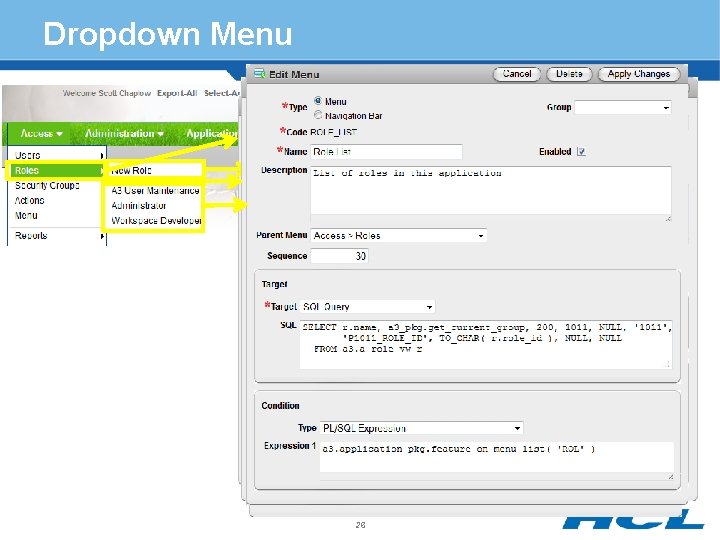720x540 pixels.
Task: Choose Security Groups menu entry
Action: [47, 186]
